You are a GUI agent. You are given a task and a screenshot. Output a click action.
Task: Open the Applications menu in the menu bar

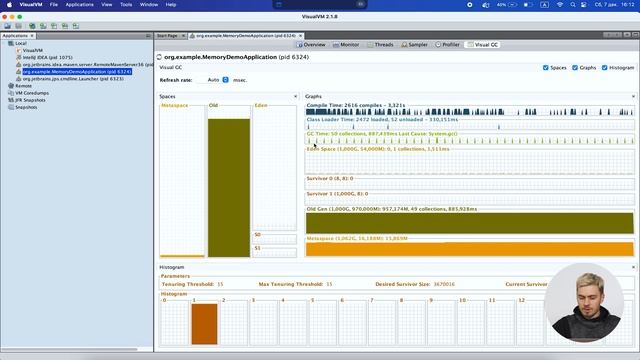click(80, 4)
